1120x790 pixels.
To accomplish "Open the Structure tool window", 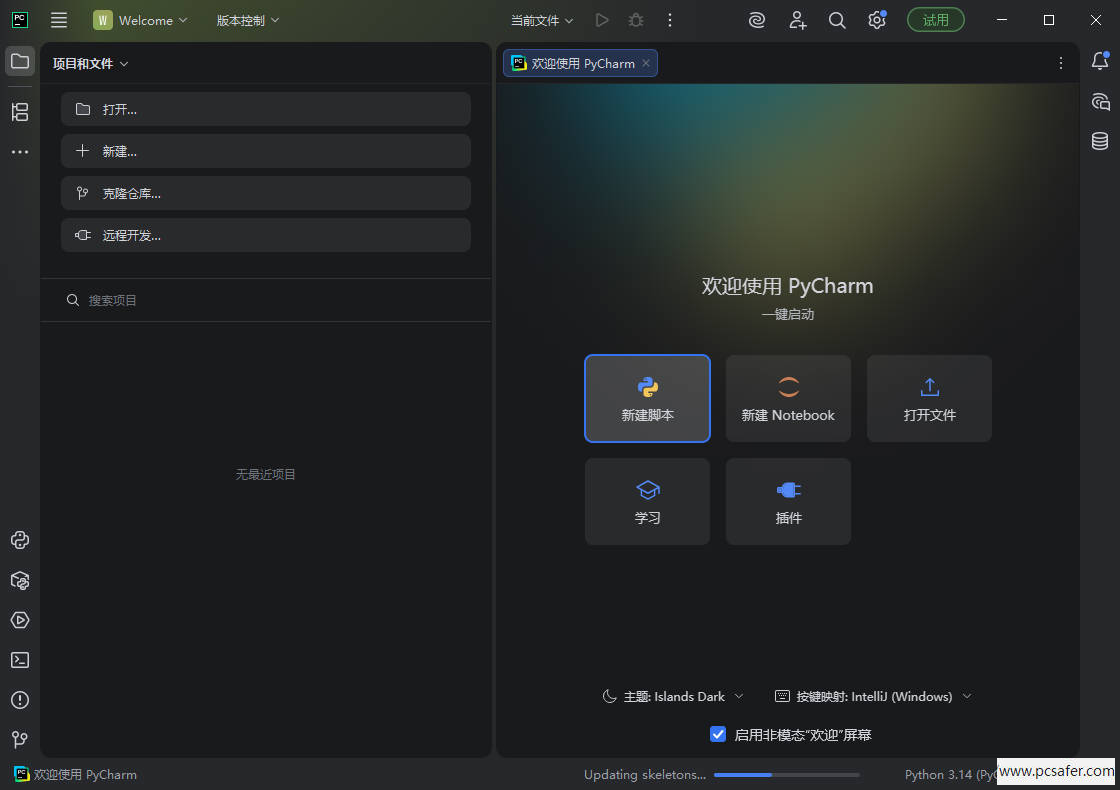I will tap(20, 112).
